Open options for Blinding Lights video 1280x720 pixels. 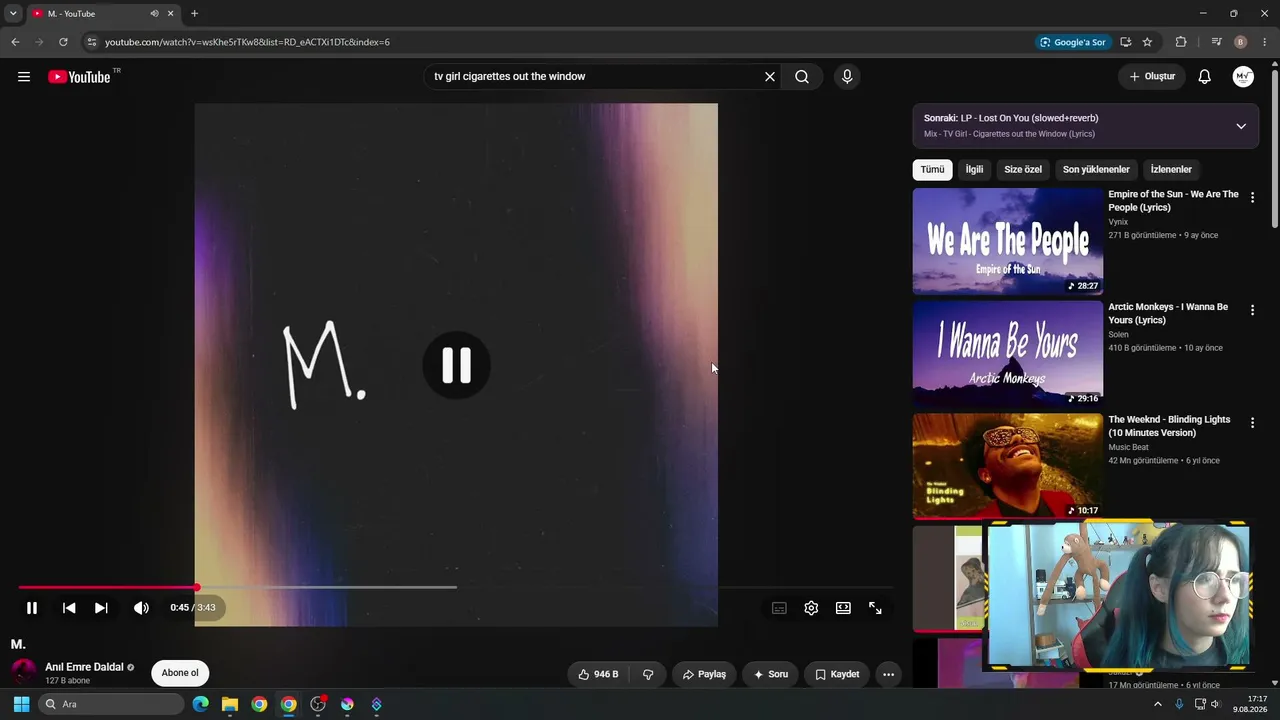(1252, 423)
